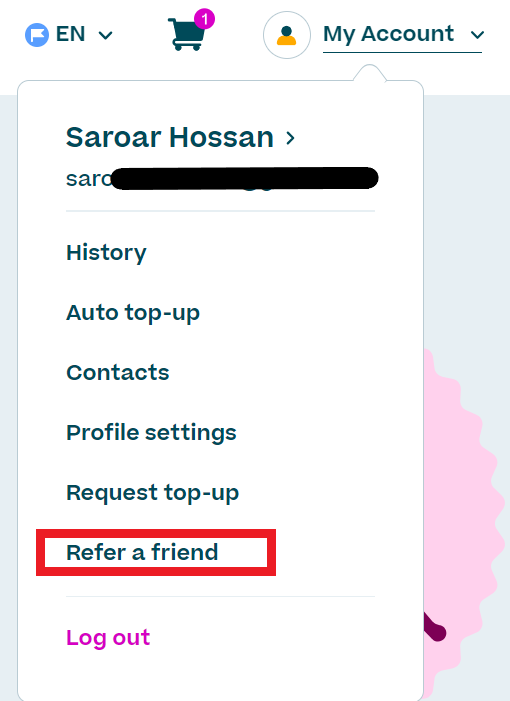Choose Request top-up
This screenshot has height=701, width=510.
click(152, 493)
